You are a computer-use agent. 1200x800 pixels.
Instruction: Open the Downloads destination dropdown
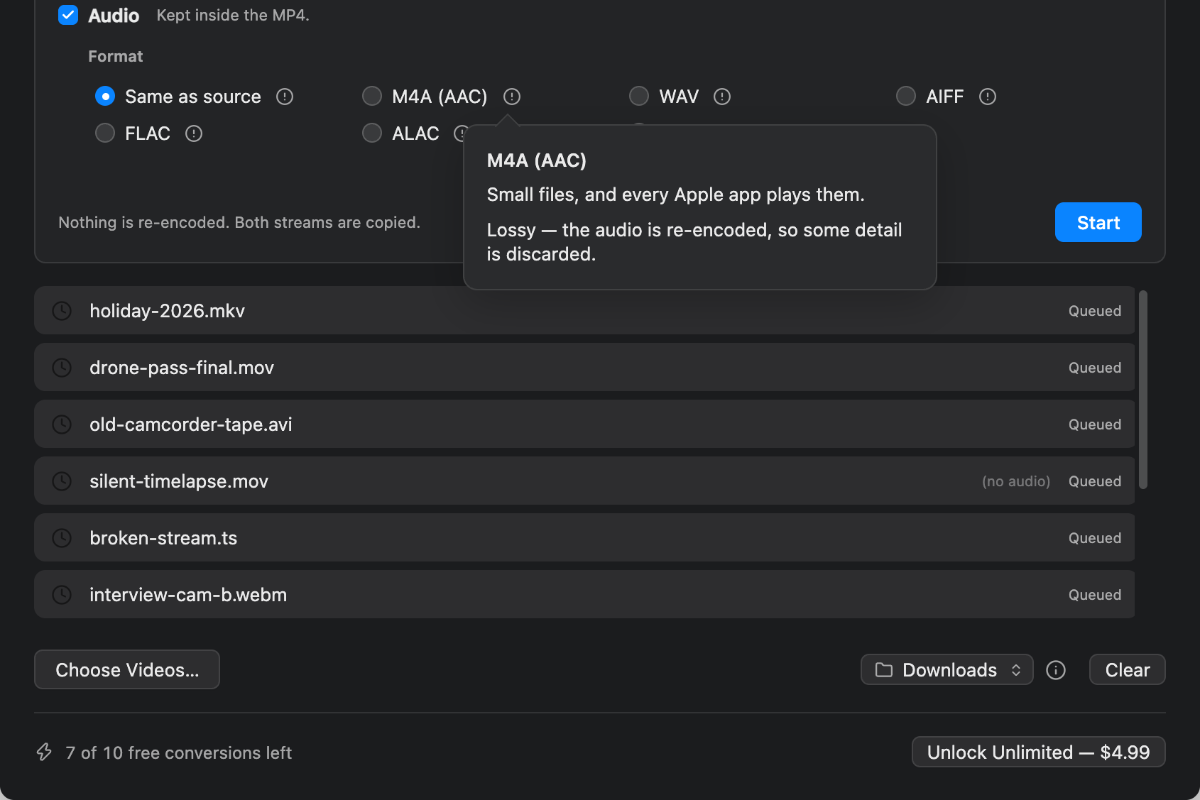(x=947, y=670)
